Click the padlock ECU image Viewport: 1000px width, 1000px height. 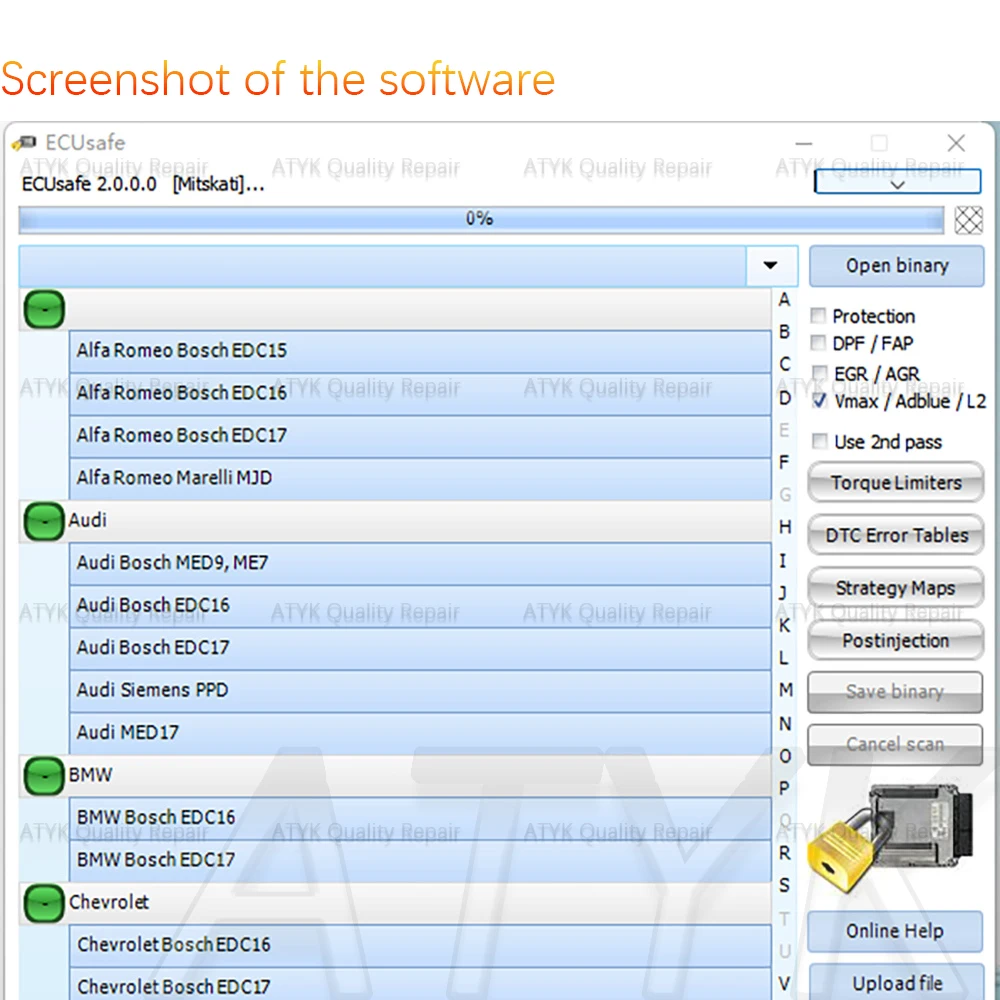[890, 838]
